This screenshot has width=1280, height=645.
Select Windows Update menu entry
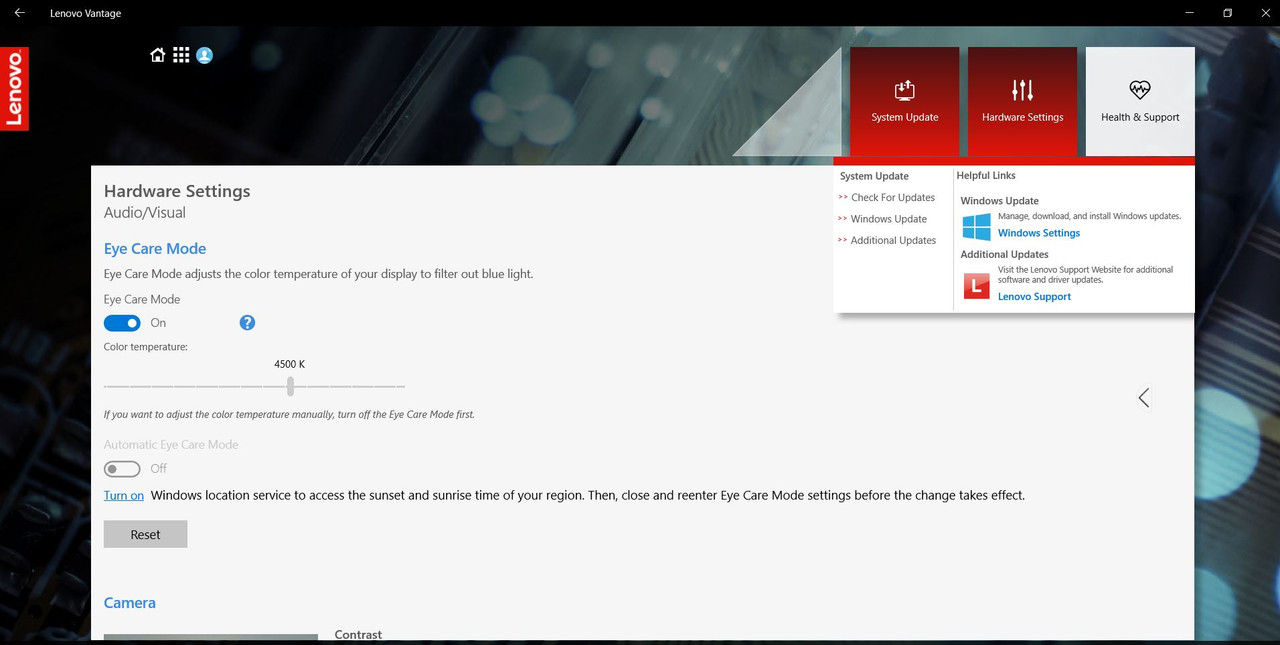coord(888,219)
